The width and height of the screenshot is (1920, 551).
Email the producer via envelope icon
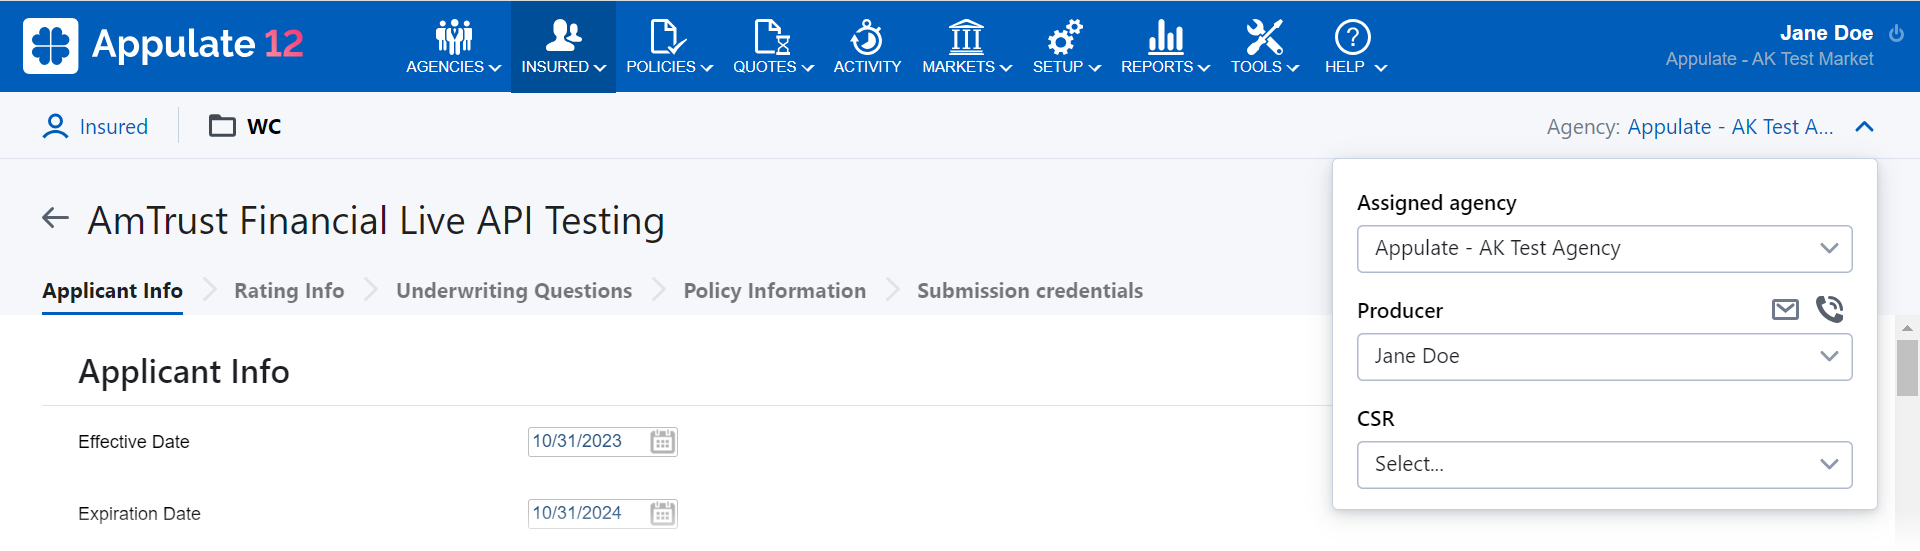1785,309
